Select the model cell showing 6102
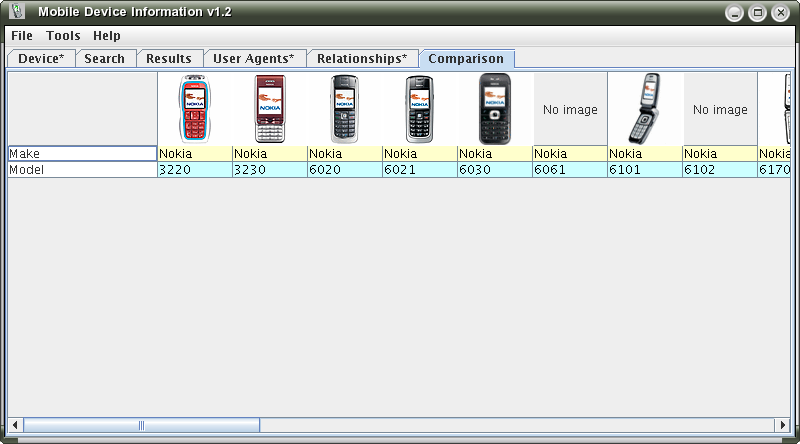Viewport: 800px width, 444px height. 719,170
